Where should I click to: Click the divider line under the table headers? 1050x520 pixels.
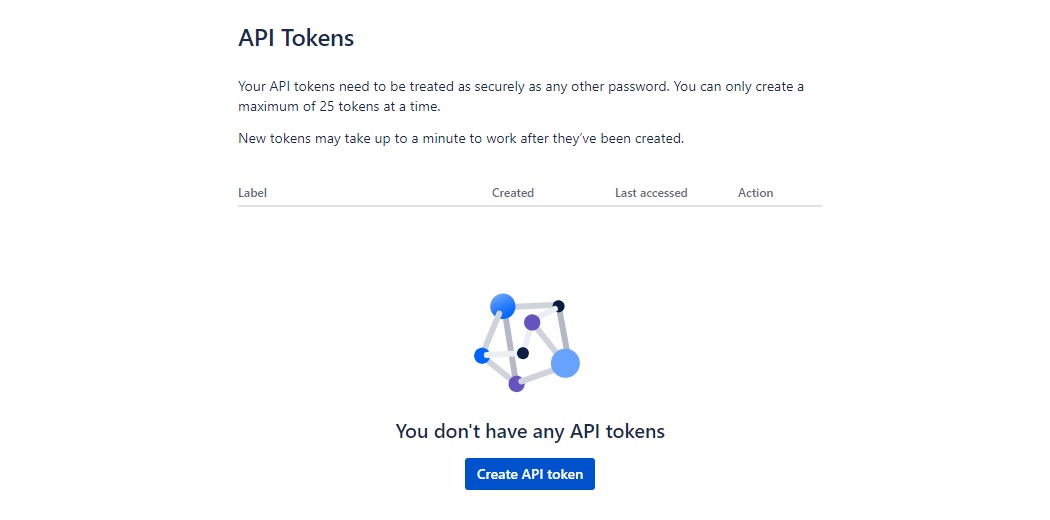coord(529,206)
